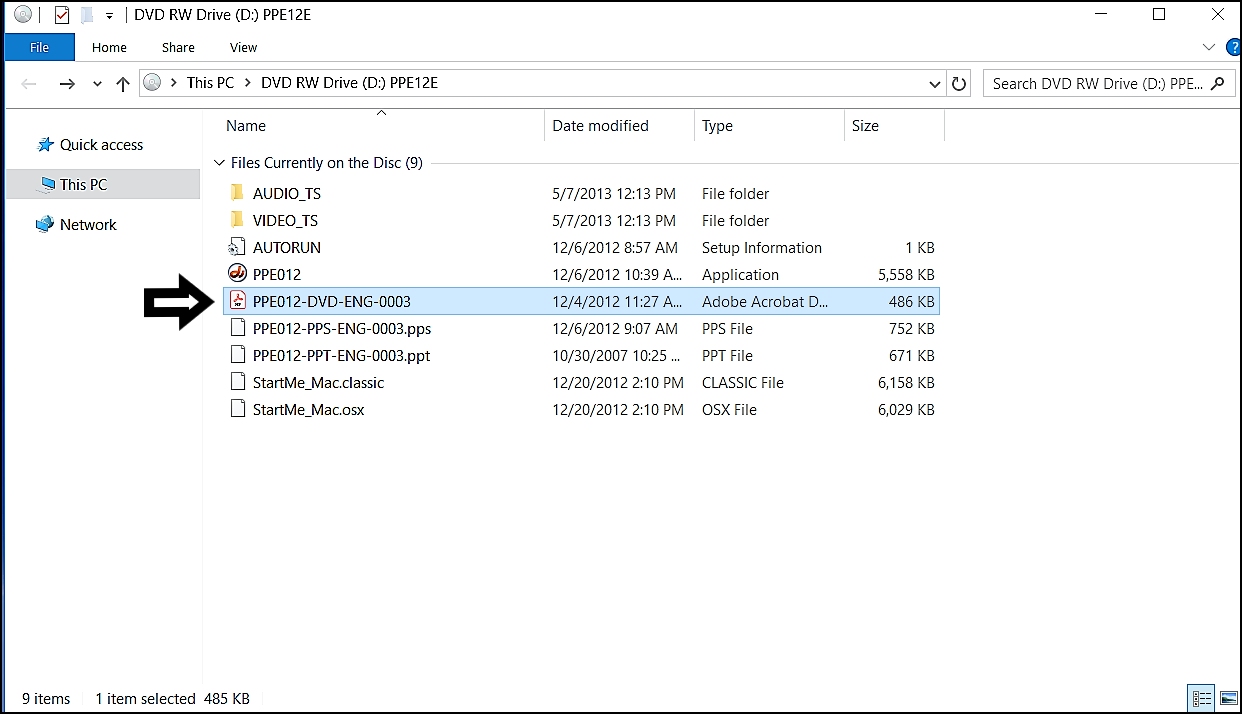This screenshot has width=1242, height=714.
Task: Open the Customize Quick Access Toolbar dropdown
Action: pyautogui.click(x=109, y=16)
